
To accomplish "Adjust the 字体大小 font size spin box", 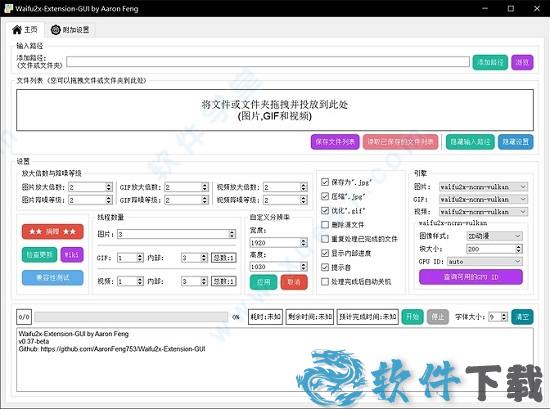I will pos(498,317).
